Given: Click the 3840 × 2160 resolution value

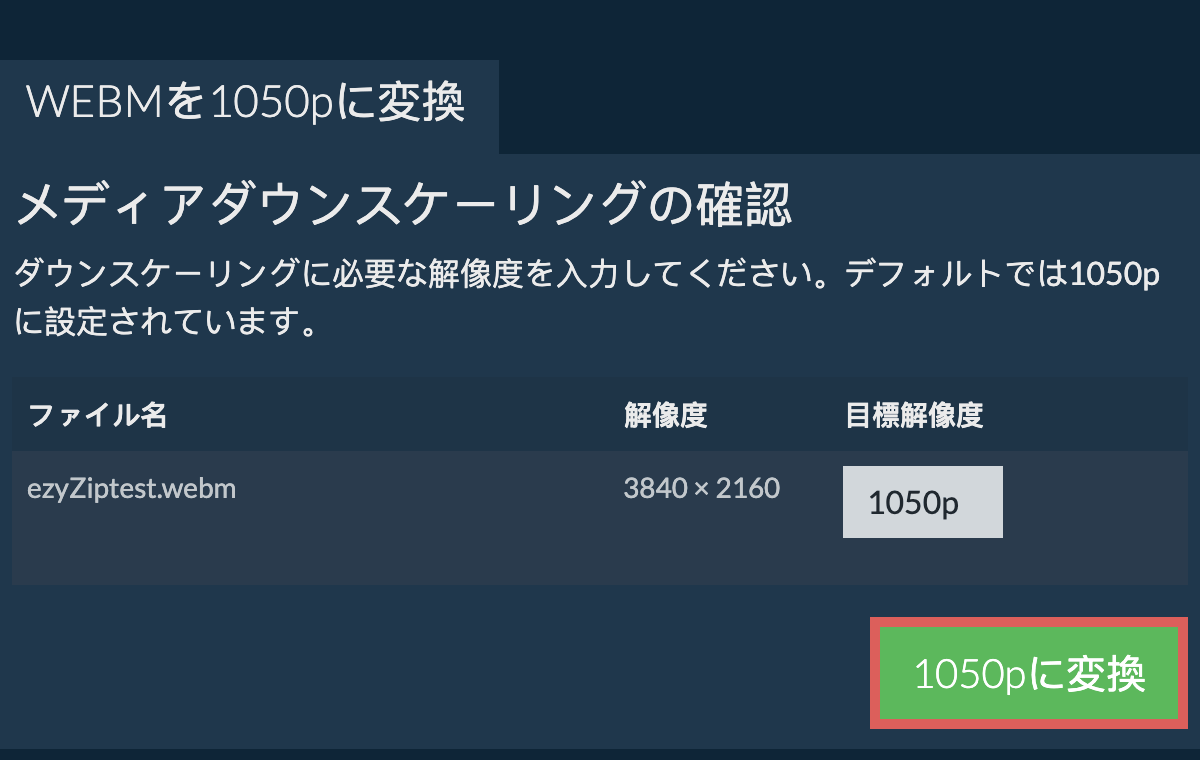Looking at the screenshot, I should click(x=700, y=489).
